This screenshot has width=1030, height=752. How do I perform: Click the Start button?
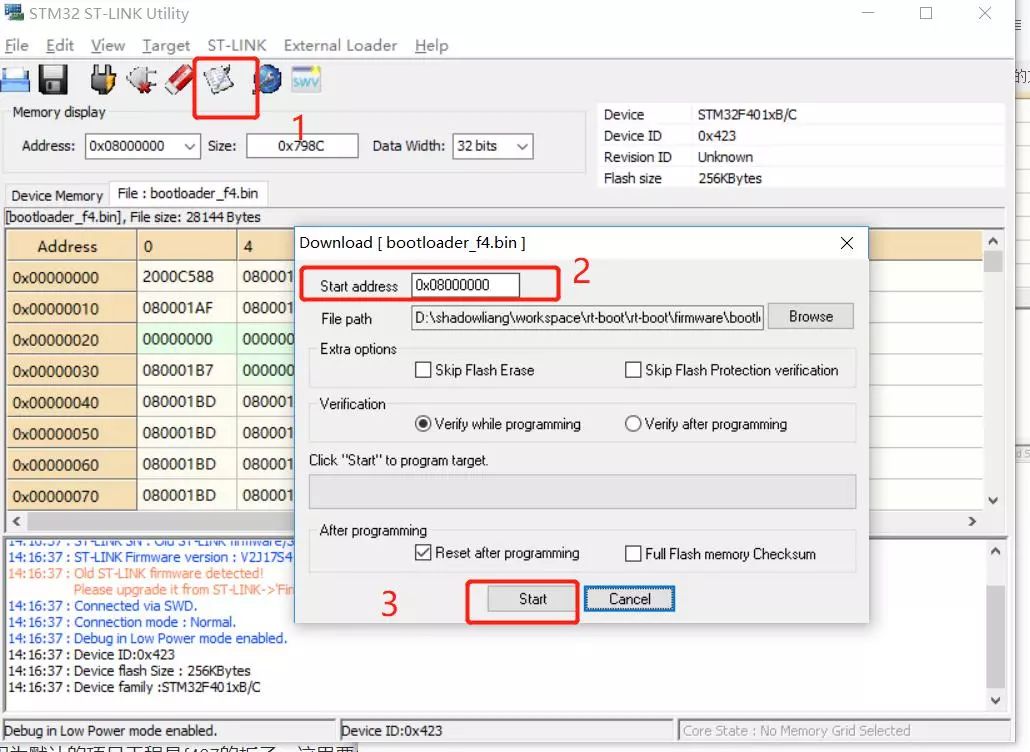click(x=533, y=599)
